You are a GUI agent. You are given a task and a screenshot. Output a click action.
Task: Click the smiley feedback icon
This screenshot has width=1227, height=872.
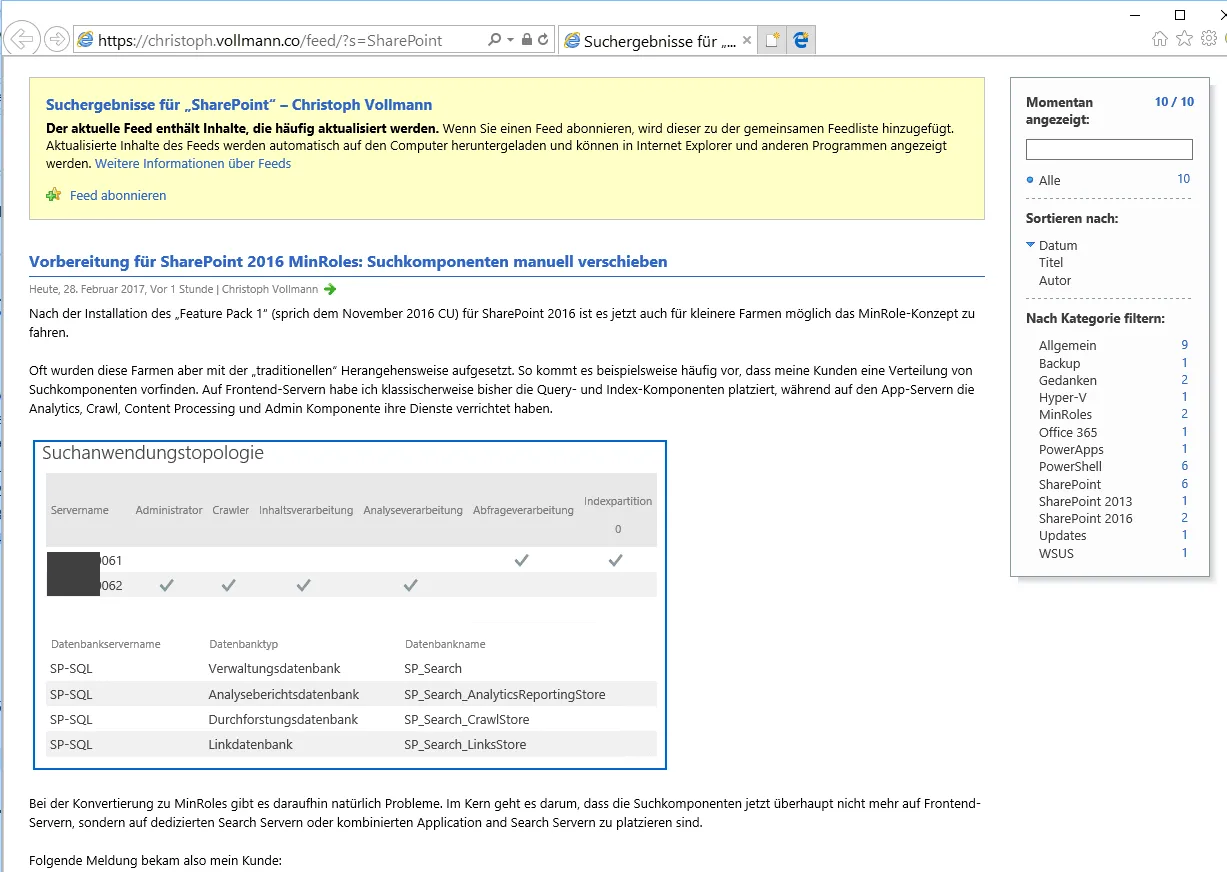1226,39
